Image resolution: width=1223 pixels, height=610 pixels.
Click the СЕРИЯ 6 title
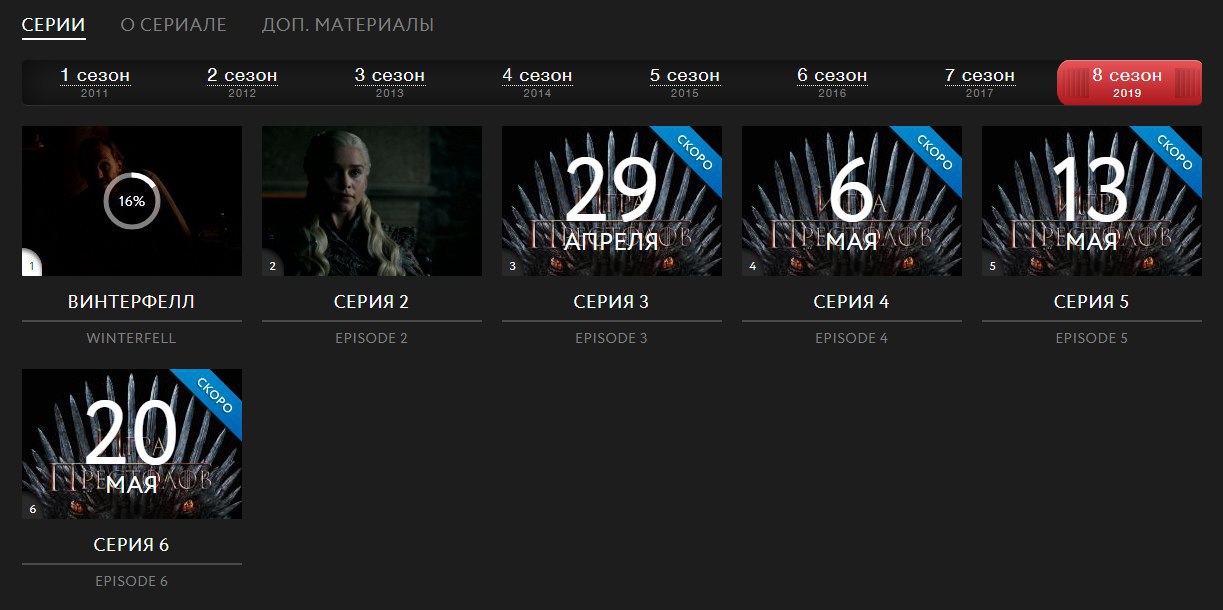pos(132,545)
